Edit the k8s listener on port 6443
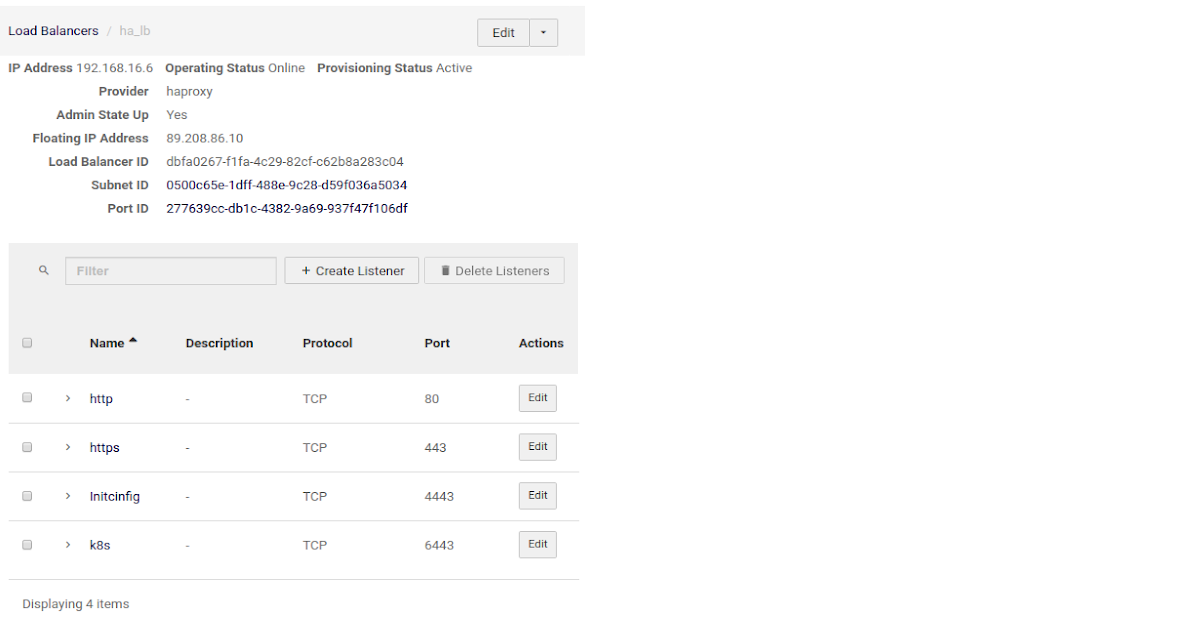This screenshot has width=1200, height=621. (x=537, y=545)
